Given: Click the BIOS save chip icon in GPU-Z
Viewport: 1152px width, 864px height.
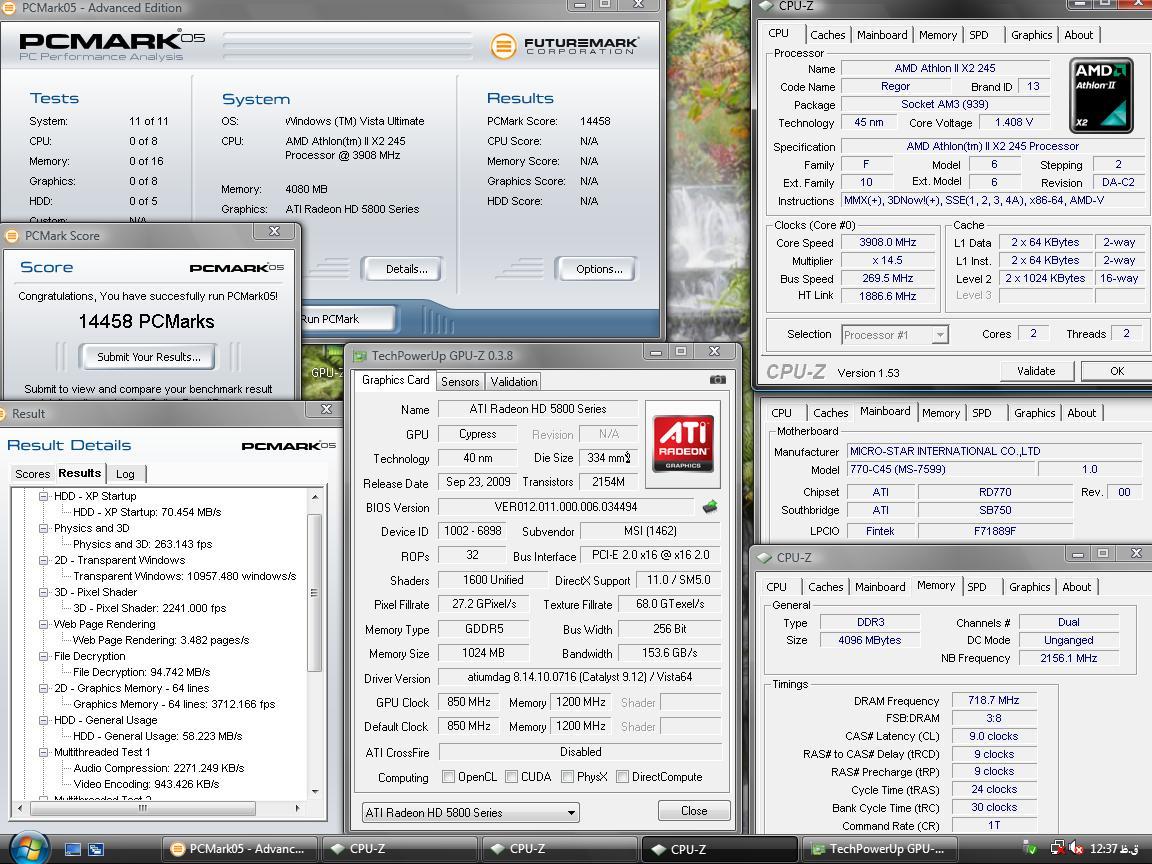Looking at the screenshot, I should click(x=710, y=506).
